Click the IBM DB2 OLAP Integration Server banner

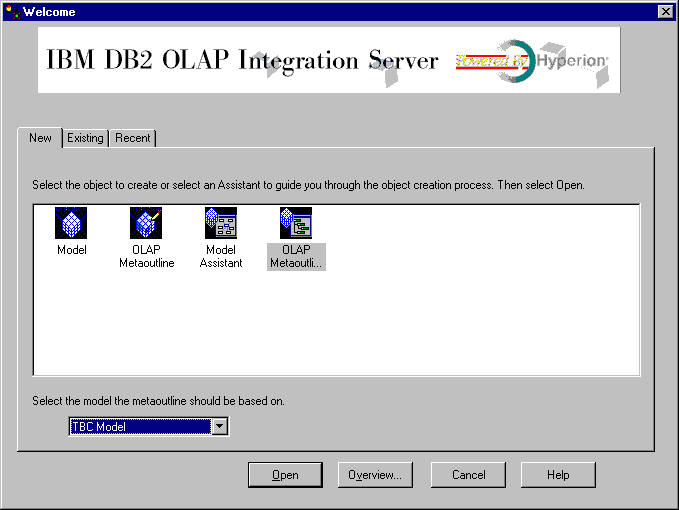(x=329, y=60)
